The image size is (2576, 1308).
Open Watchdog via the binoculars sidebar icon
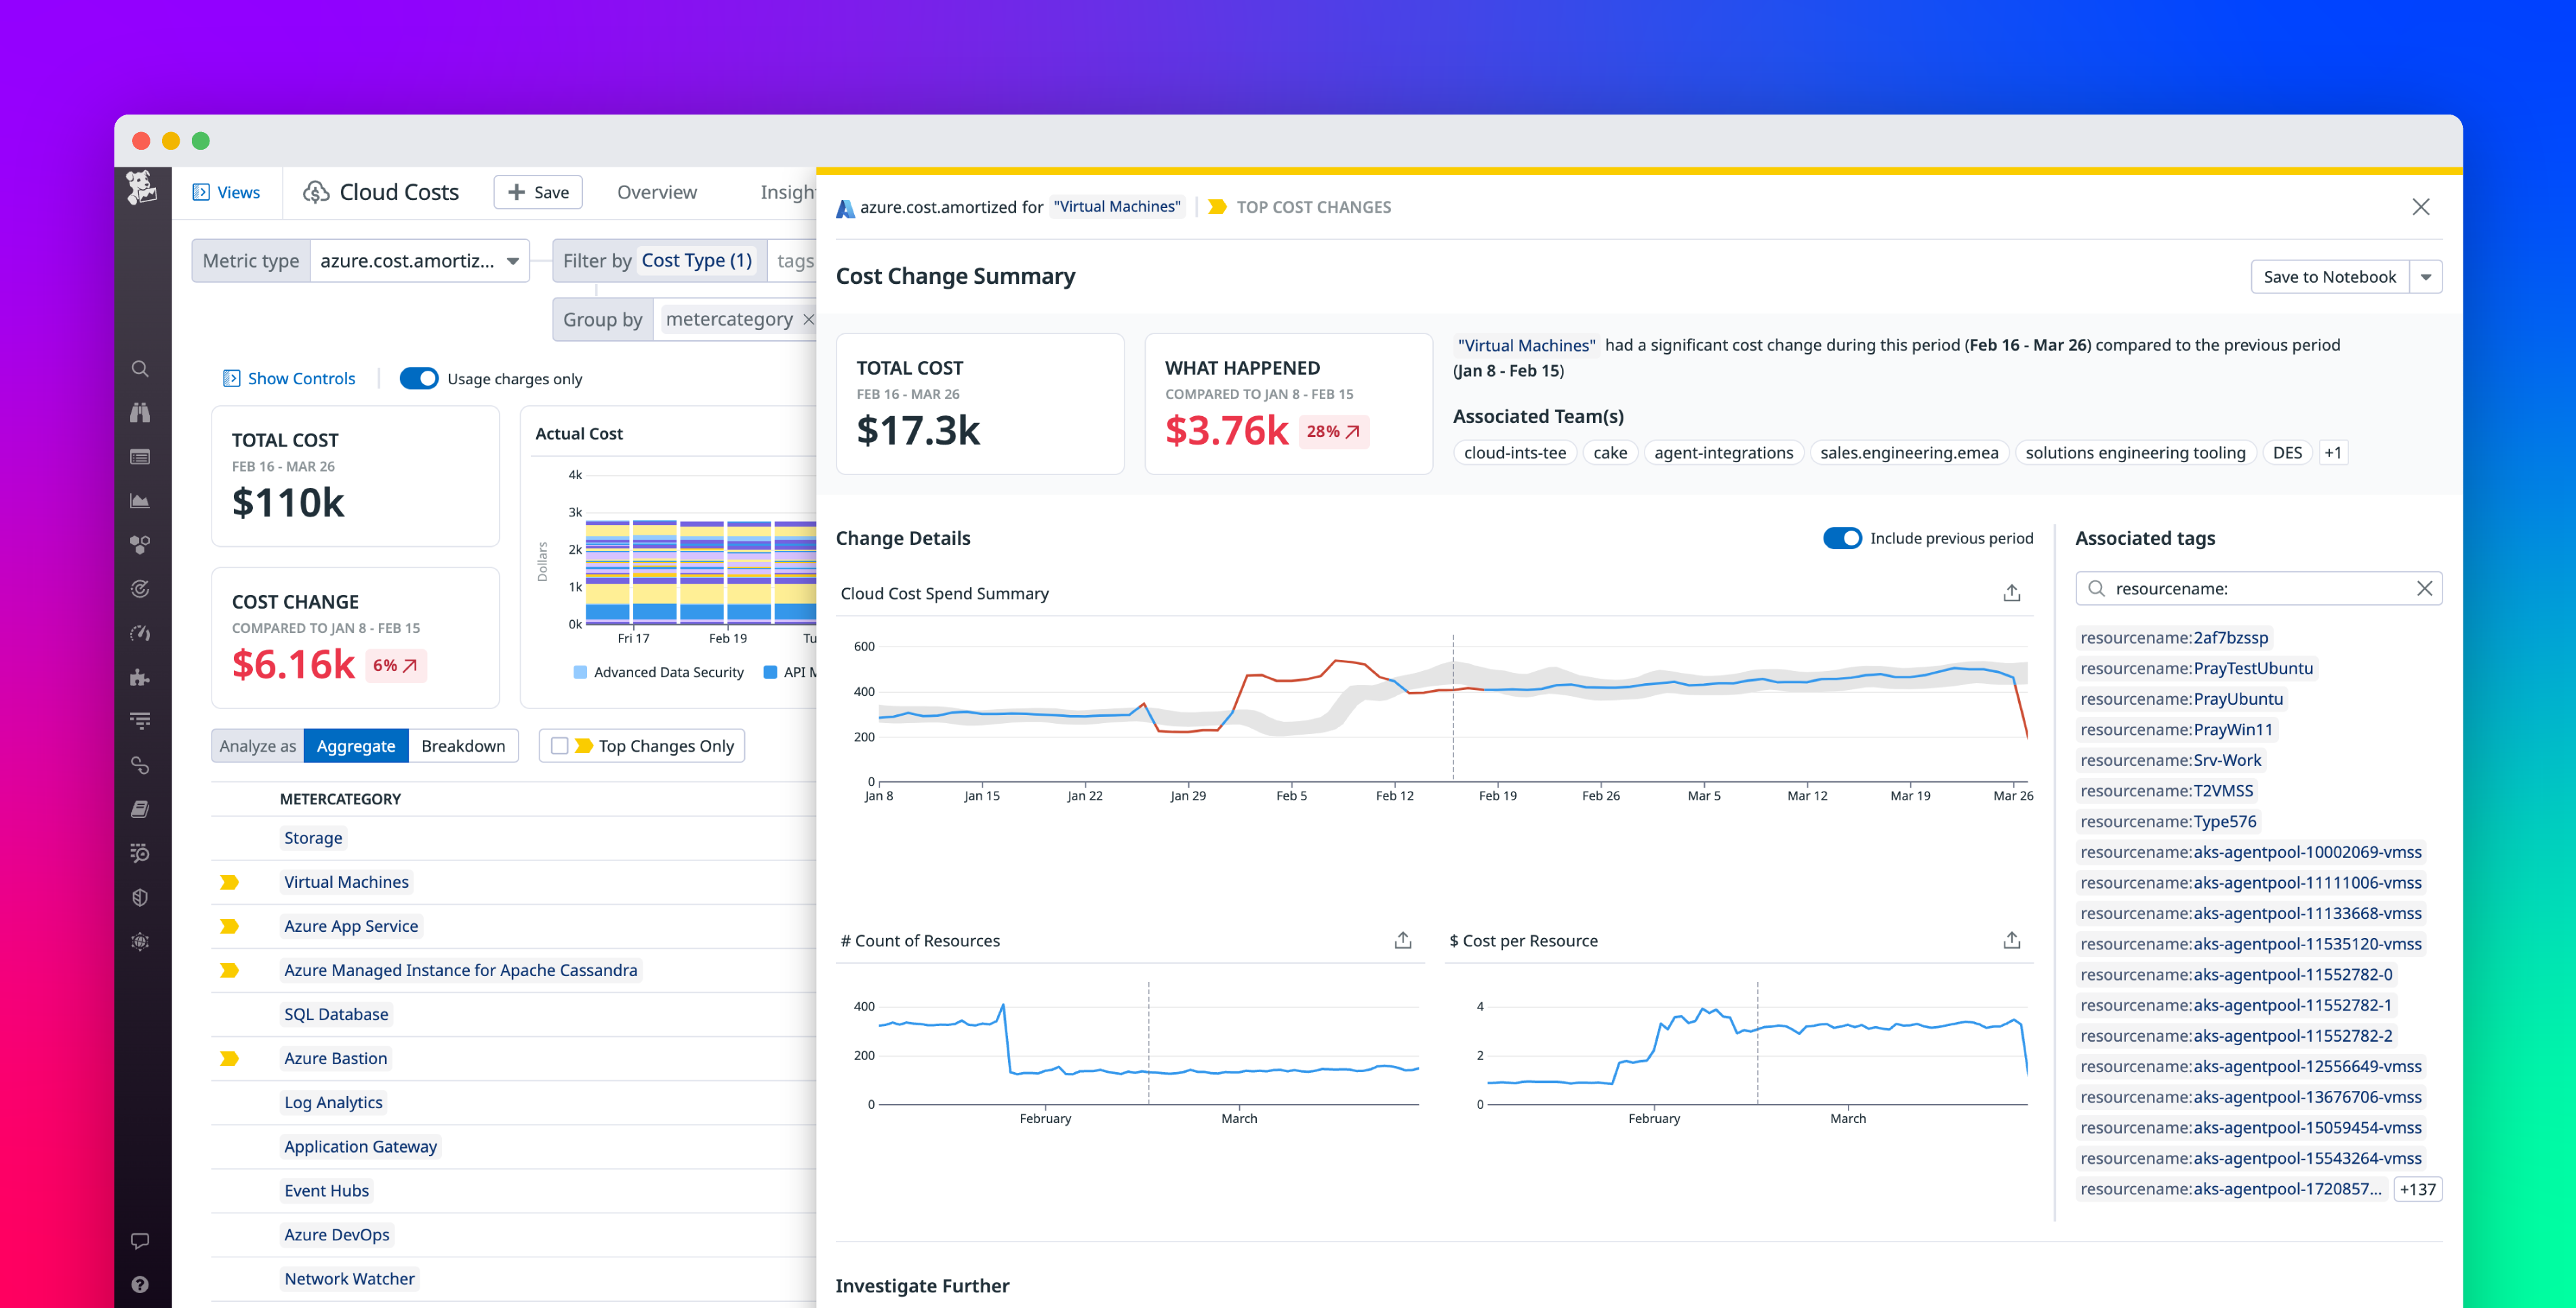pyautogui.click(x=140, y=412)
